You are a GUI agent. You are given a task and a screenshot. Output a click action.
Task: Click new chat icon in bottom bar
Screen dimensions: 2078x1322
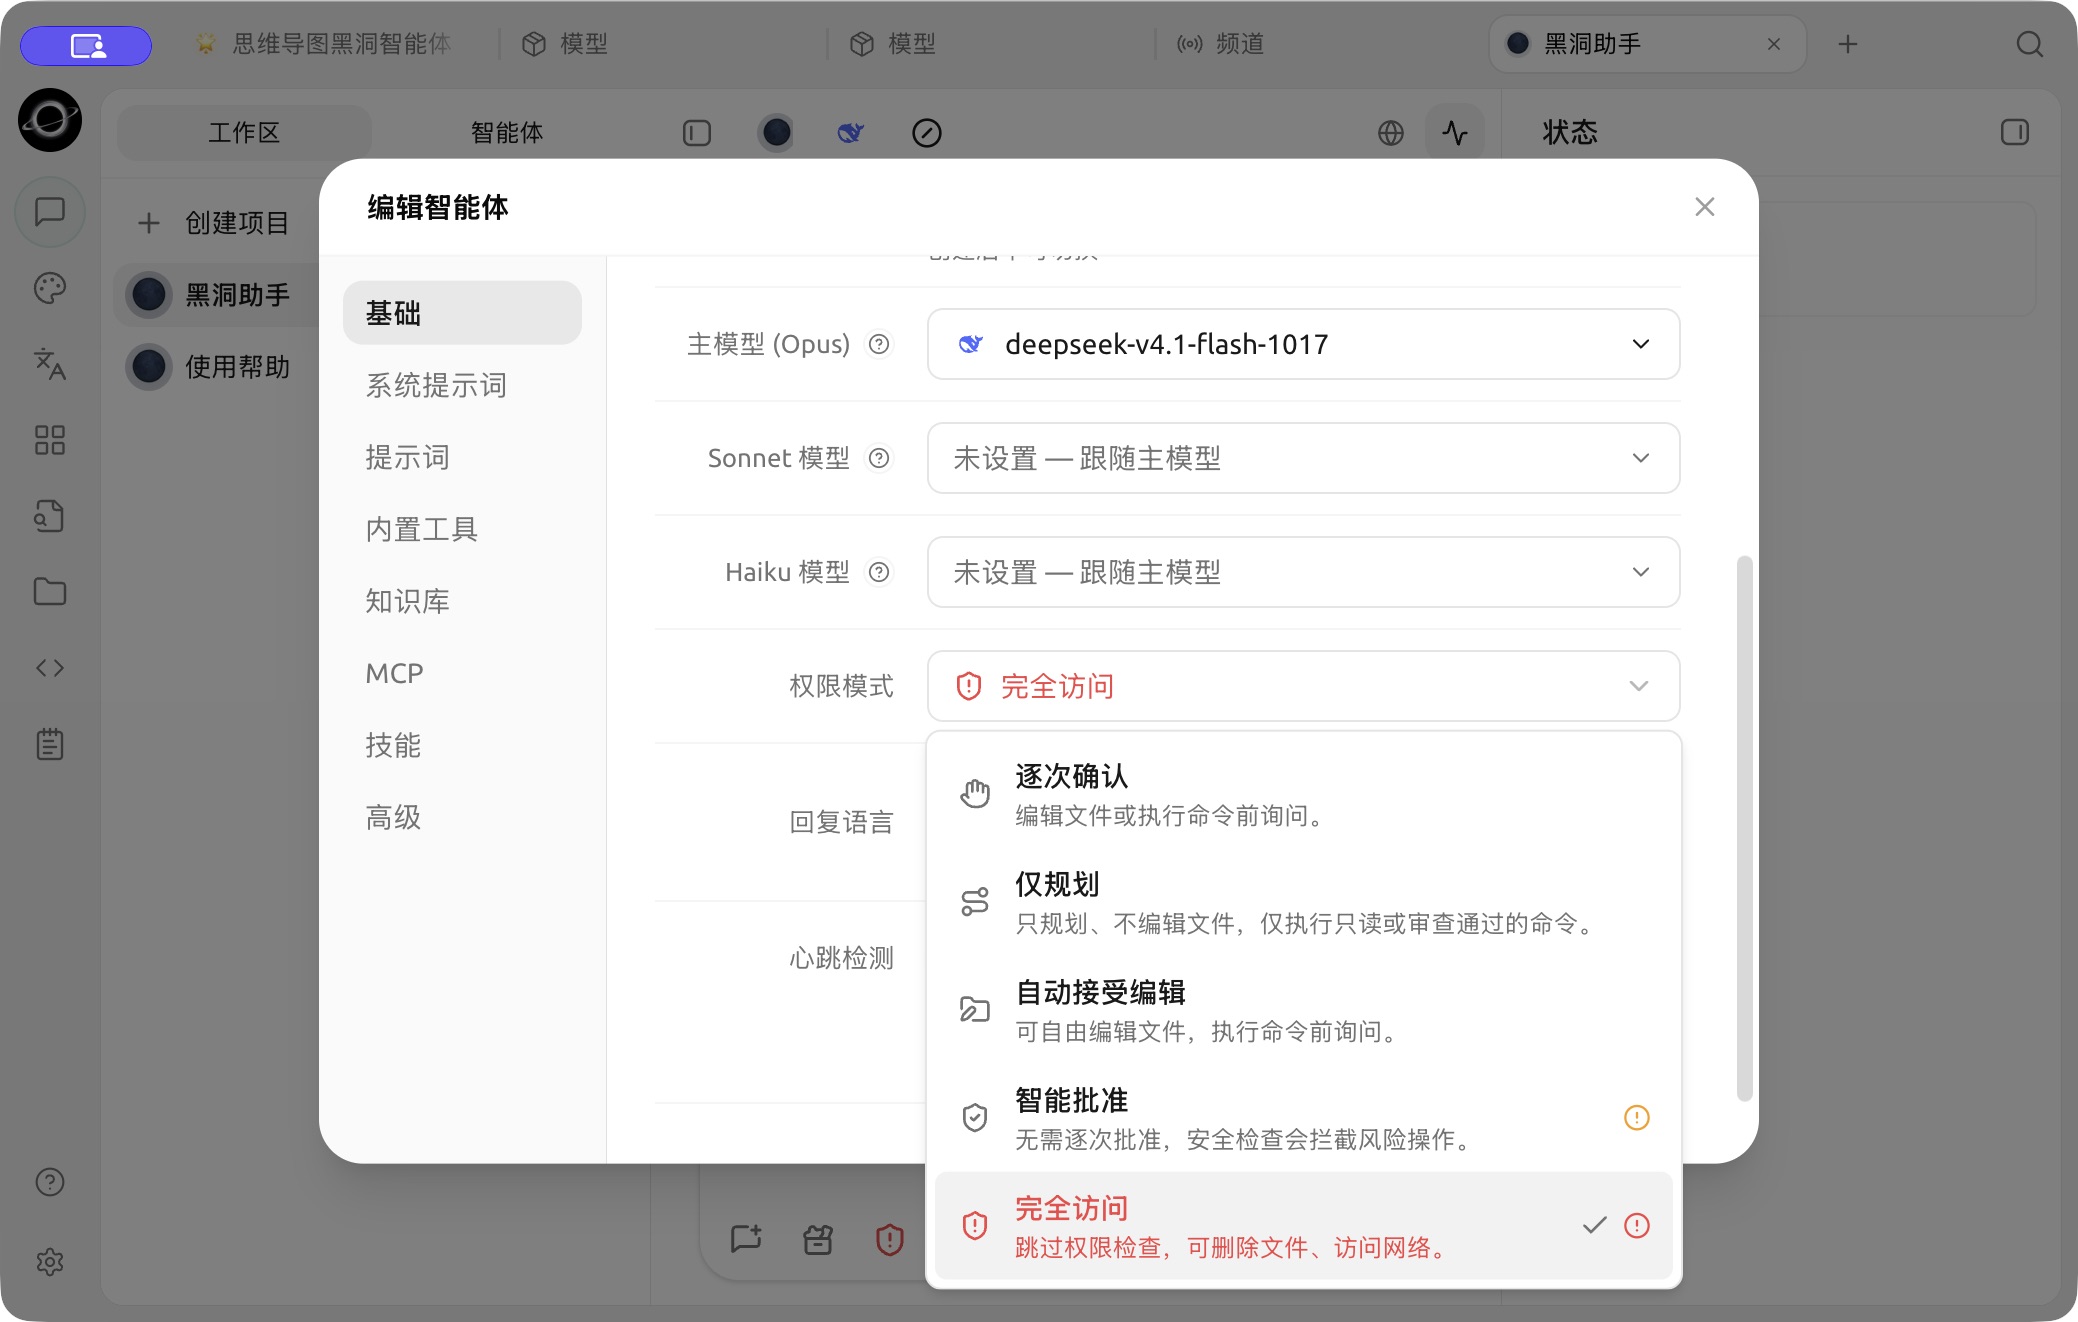coord(746,1240)
